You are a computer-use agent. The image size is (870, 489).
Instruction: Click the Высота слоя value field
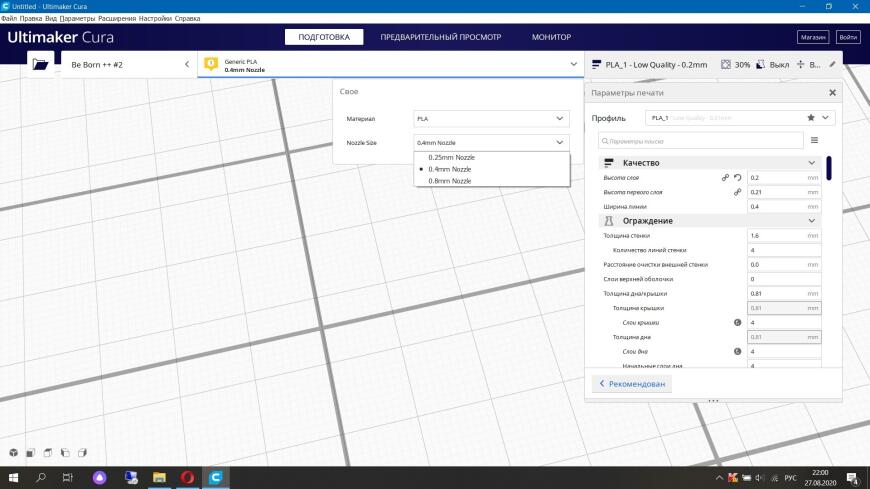783,178
